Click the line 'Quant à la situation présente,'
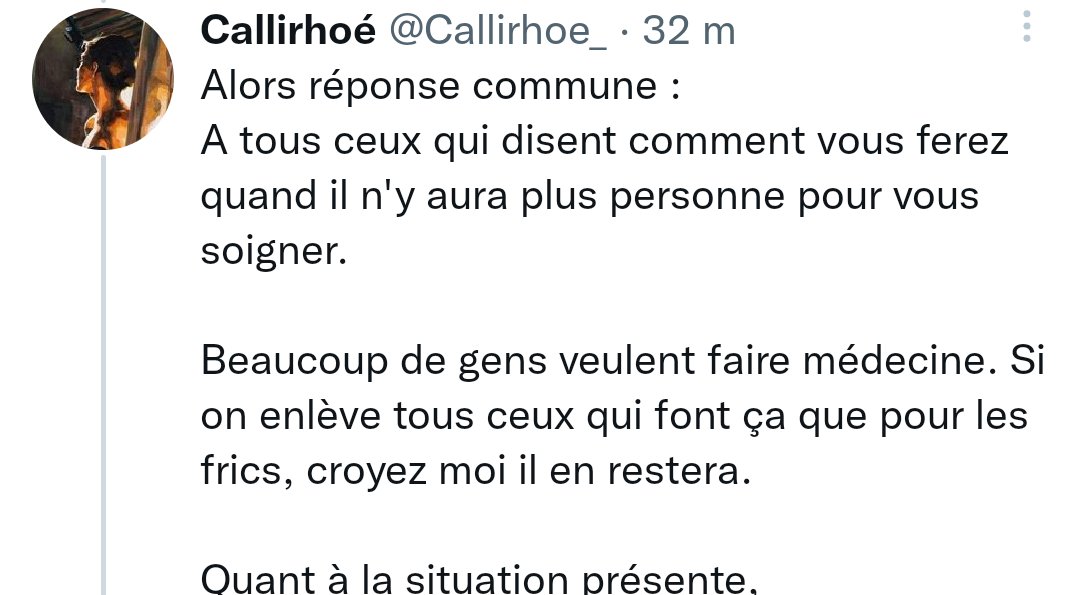1065x595 pixels. pyautogui.click(x=479, y=579)
